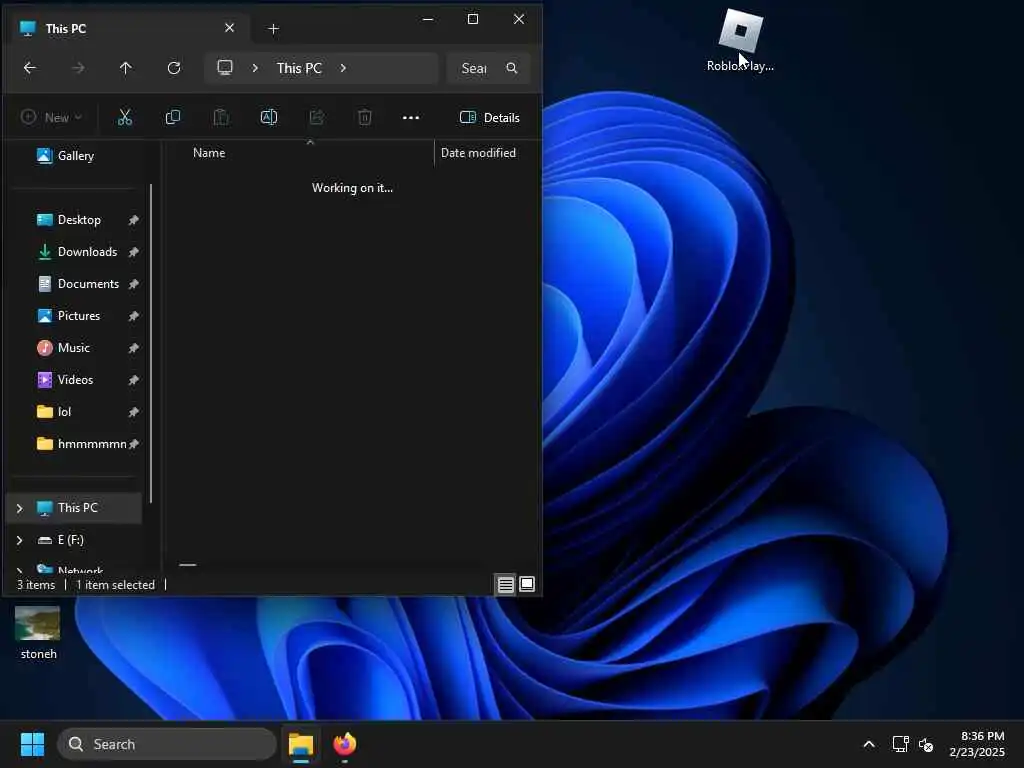Unpin Downloads using its pin icon
Screen dimensions: 1024x768
pos(133,252)
